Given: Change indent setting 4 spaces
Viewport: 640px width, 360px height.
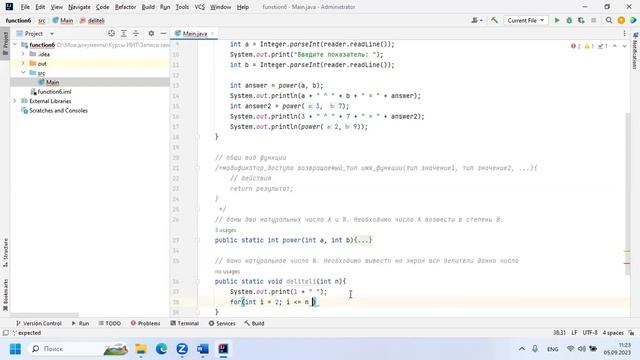Looking at the screenshot, I should pos(613,333).
